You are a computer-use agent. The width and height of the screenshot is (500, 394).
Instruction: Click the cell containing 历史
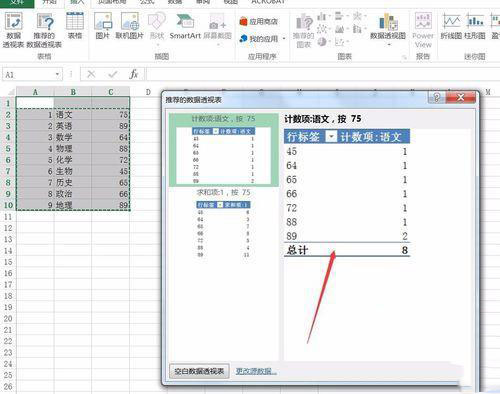pyautogui.click(x=73, y=183)
